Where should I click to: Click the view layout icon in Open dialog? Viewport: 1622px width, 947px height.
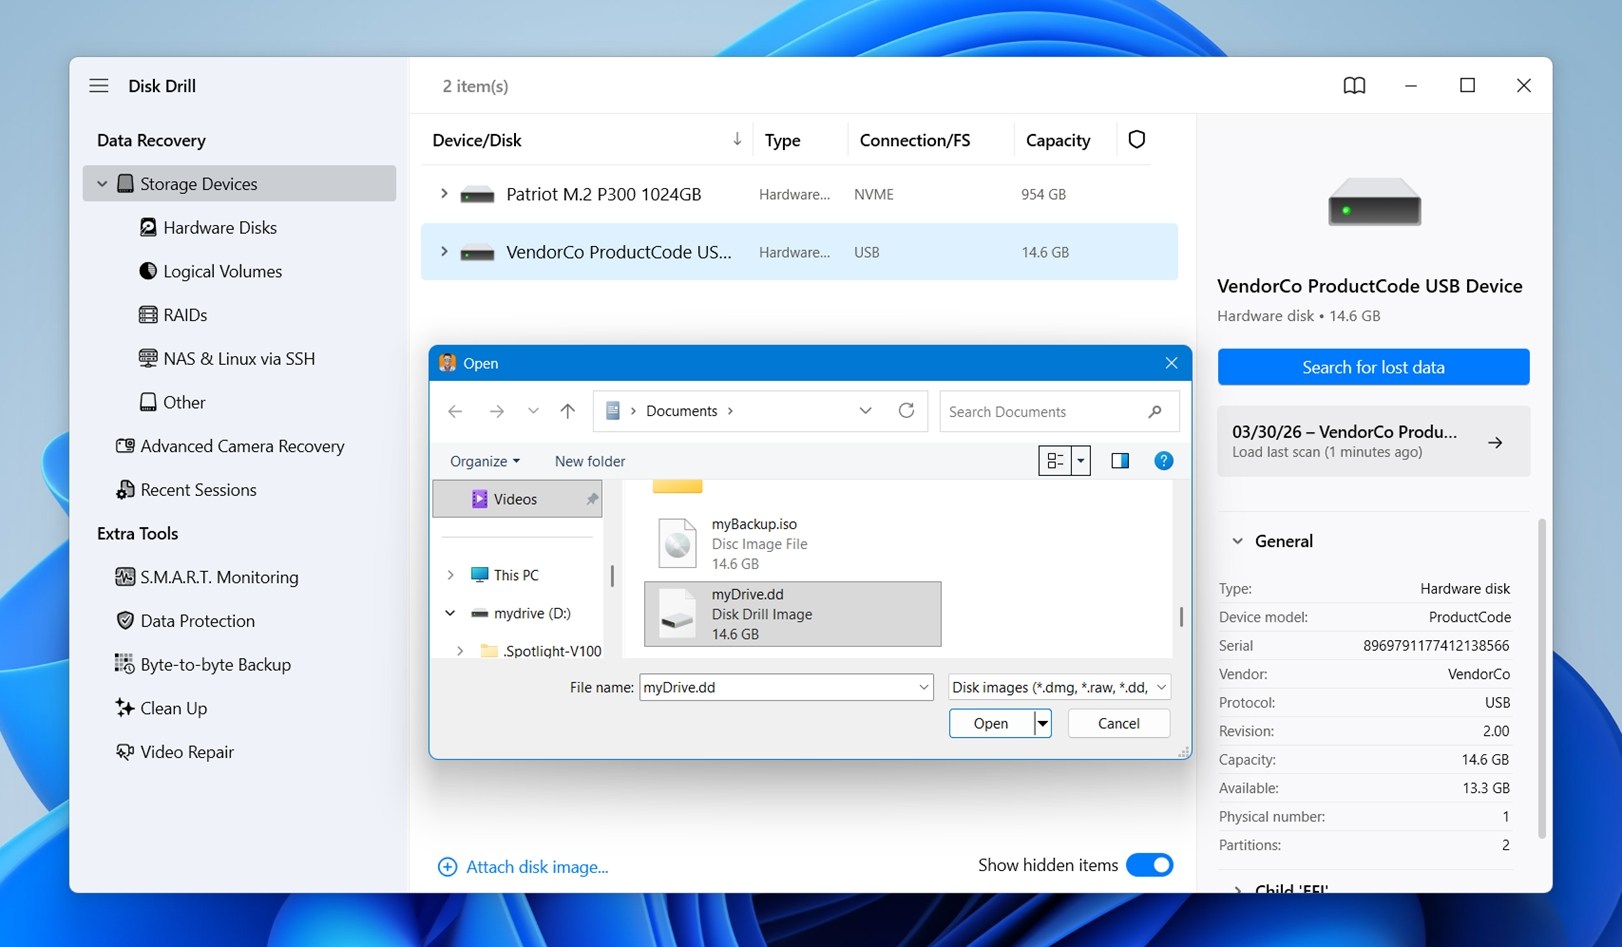pyautogui.click(x=1055, y=461)
